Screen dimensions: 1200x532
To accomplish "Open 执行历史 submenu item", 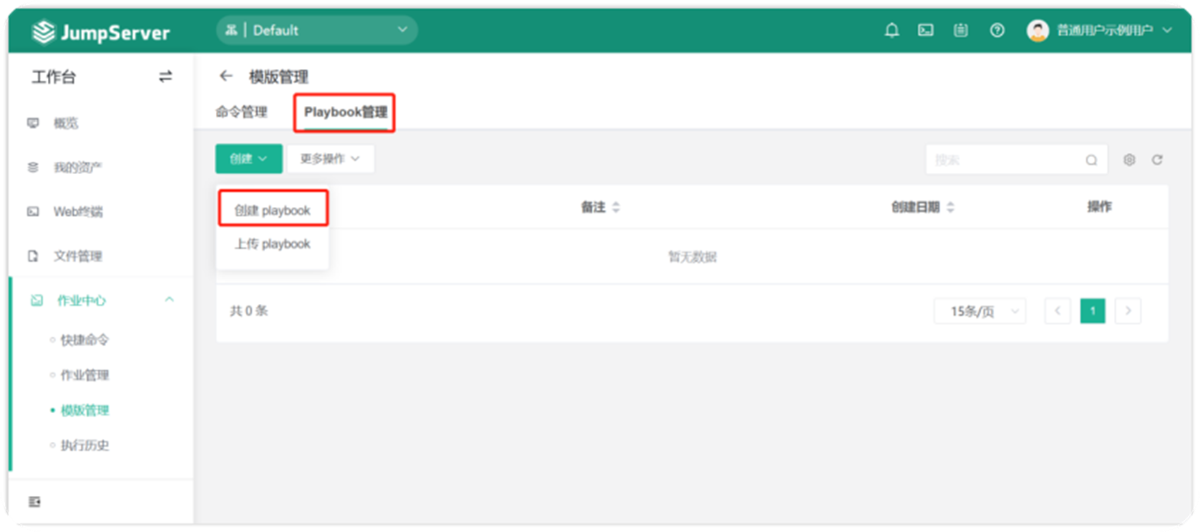I will coord(85,445).
